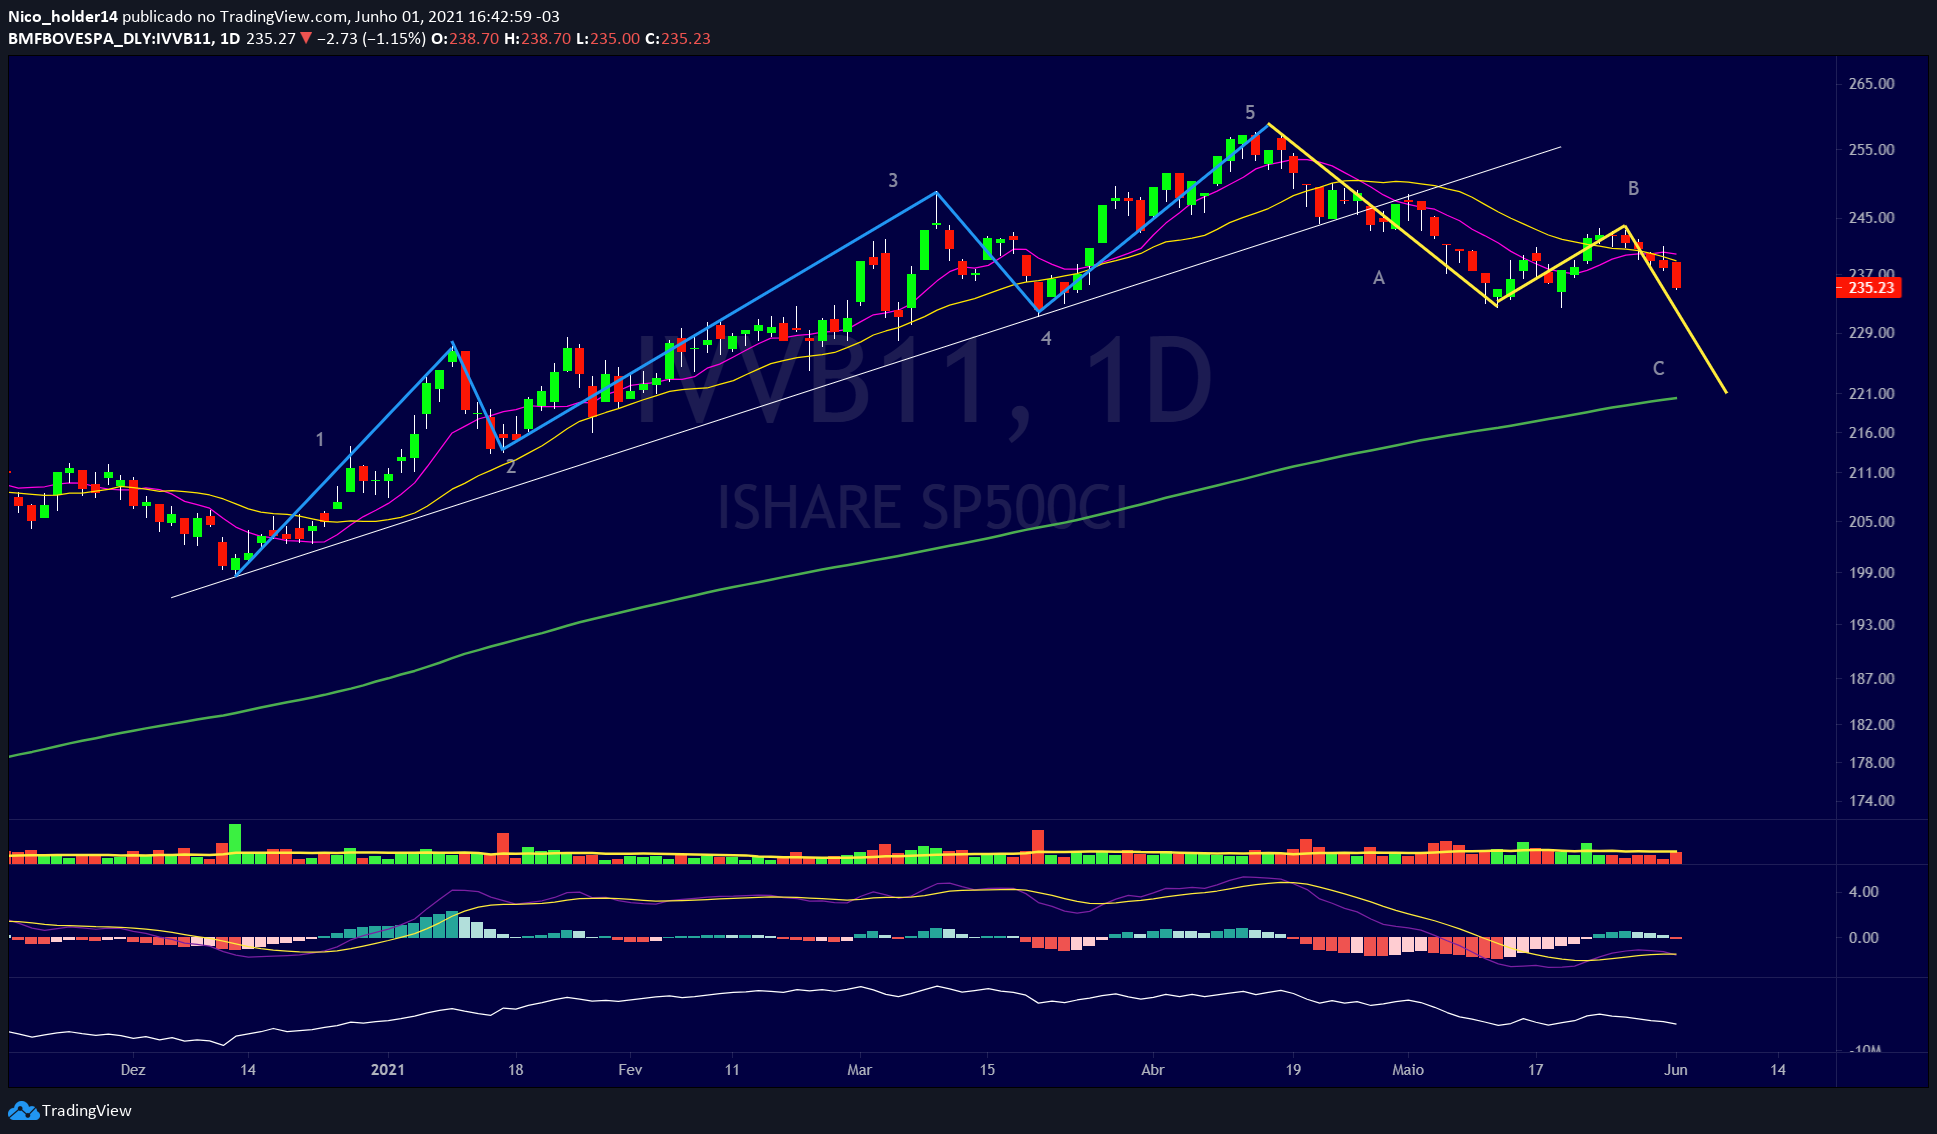The height and width of the screenshot is (1134, 1937).
Task: Click the corrective wave label A
Action: click(1379, 278)
